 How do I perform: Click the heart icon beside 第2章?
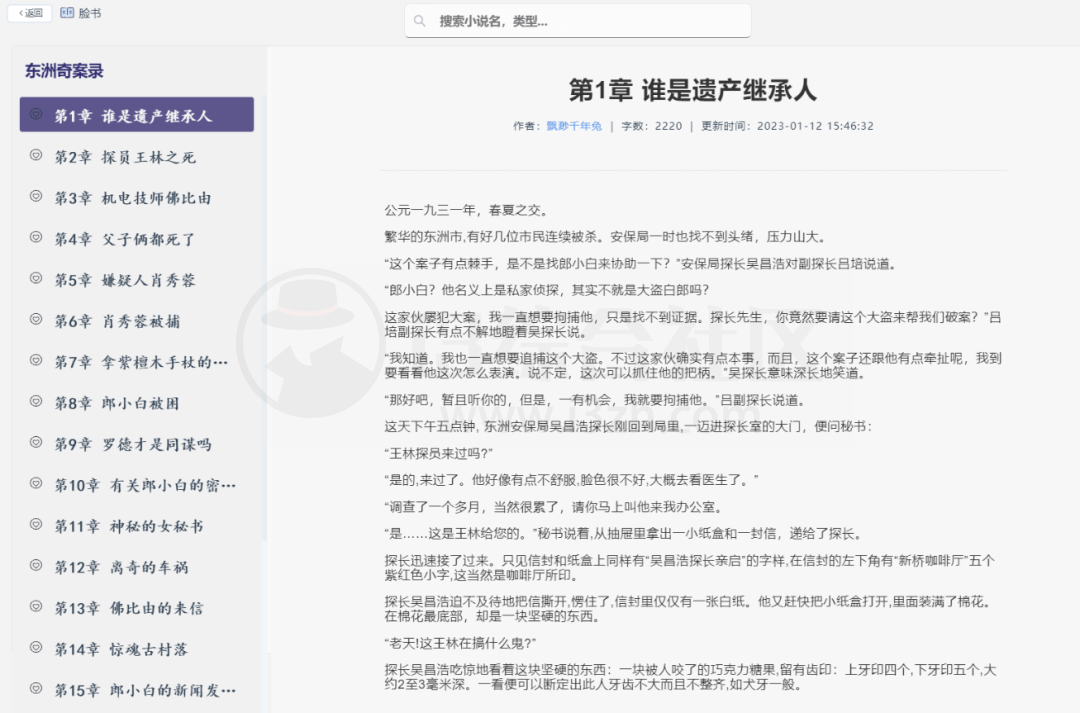[x=37, y=155]
